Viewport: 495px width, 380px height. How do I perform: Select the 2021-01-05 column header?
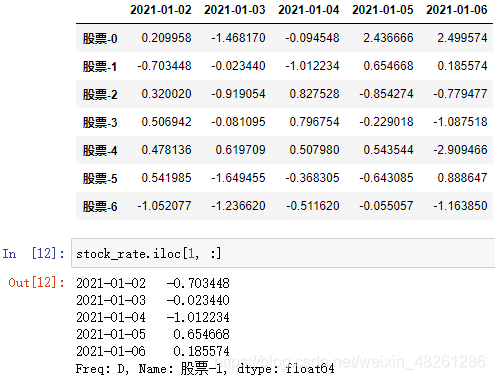point(383,10)
